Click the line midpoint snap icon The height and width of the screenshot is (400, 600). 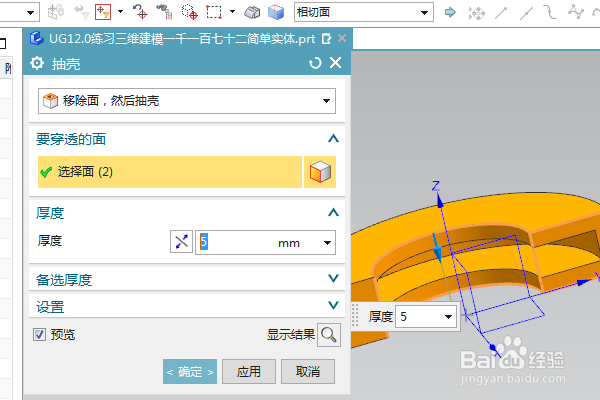527,13
